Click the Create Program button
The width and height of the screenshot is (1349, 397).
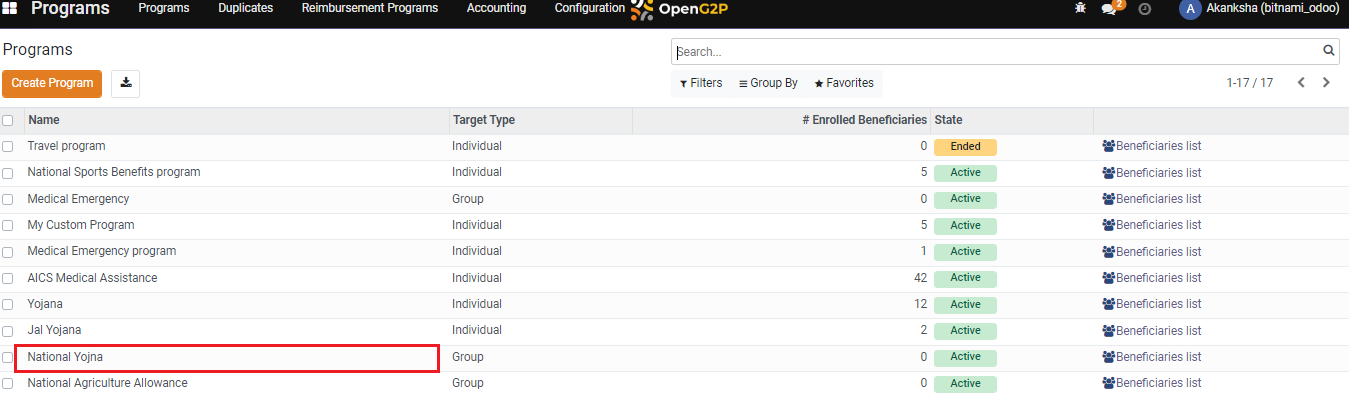tap(52, 83)
